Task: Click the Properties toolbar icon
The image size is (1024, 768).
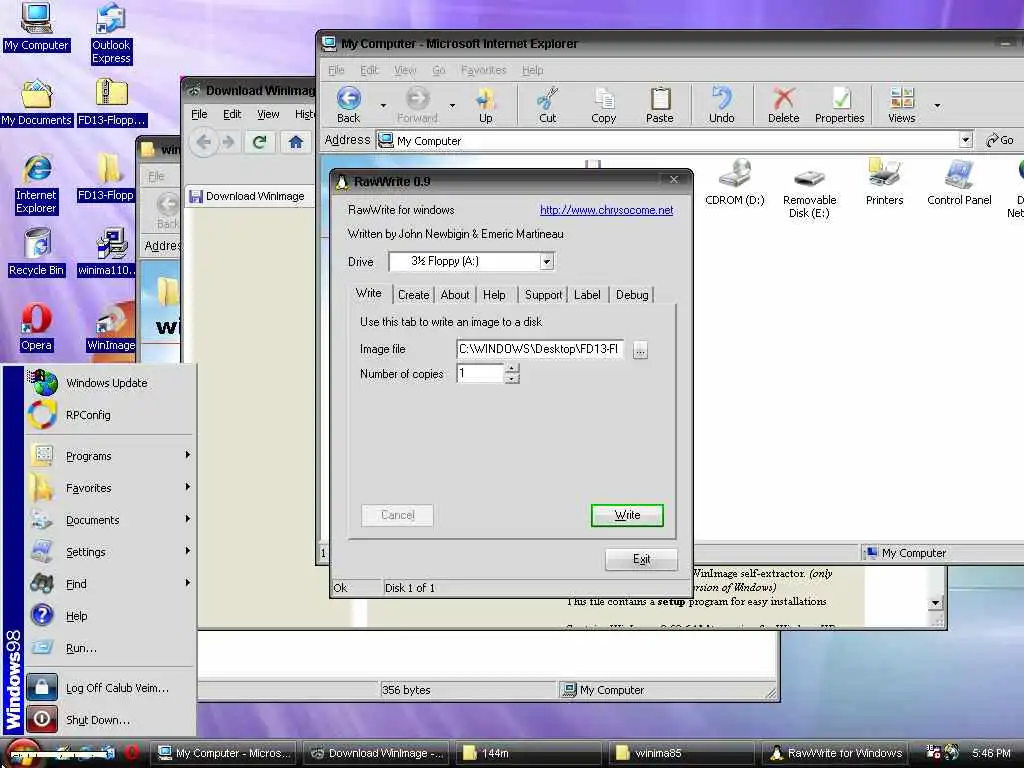Action: (x=839, y=104)
